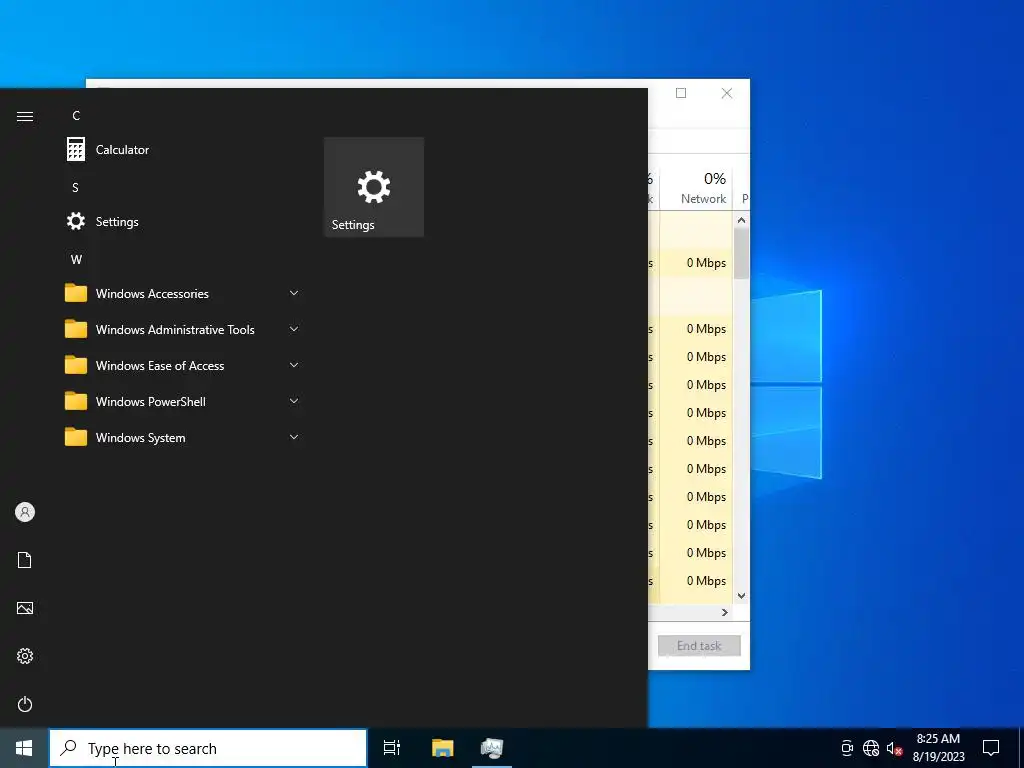Show the clock and date flyout
The width and height of the screenshot is (1024, 768).
(x=938, y=748)
